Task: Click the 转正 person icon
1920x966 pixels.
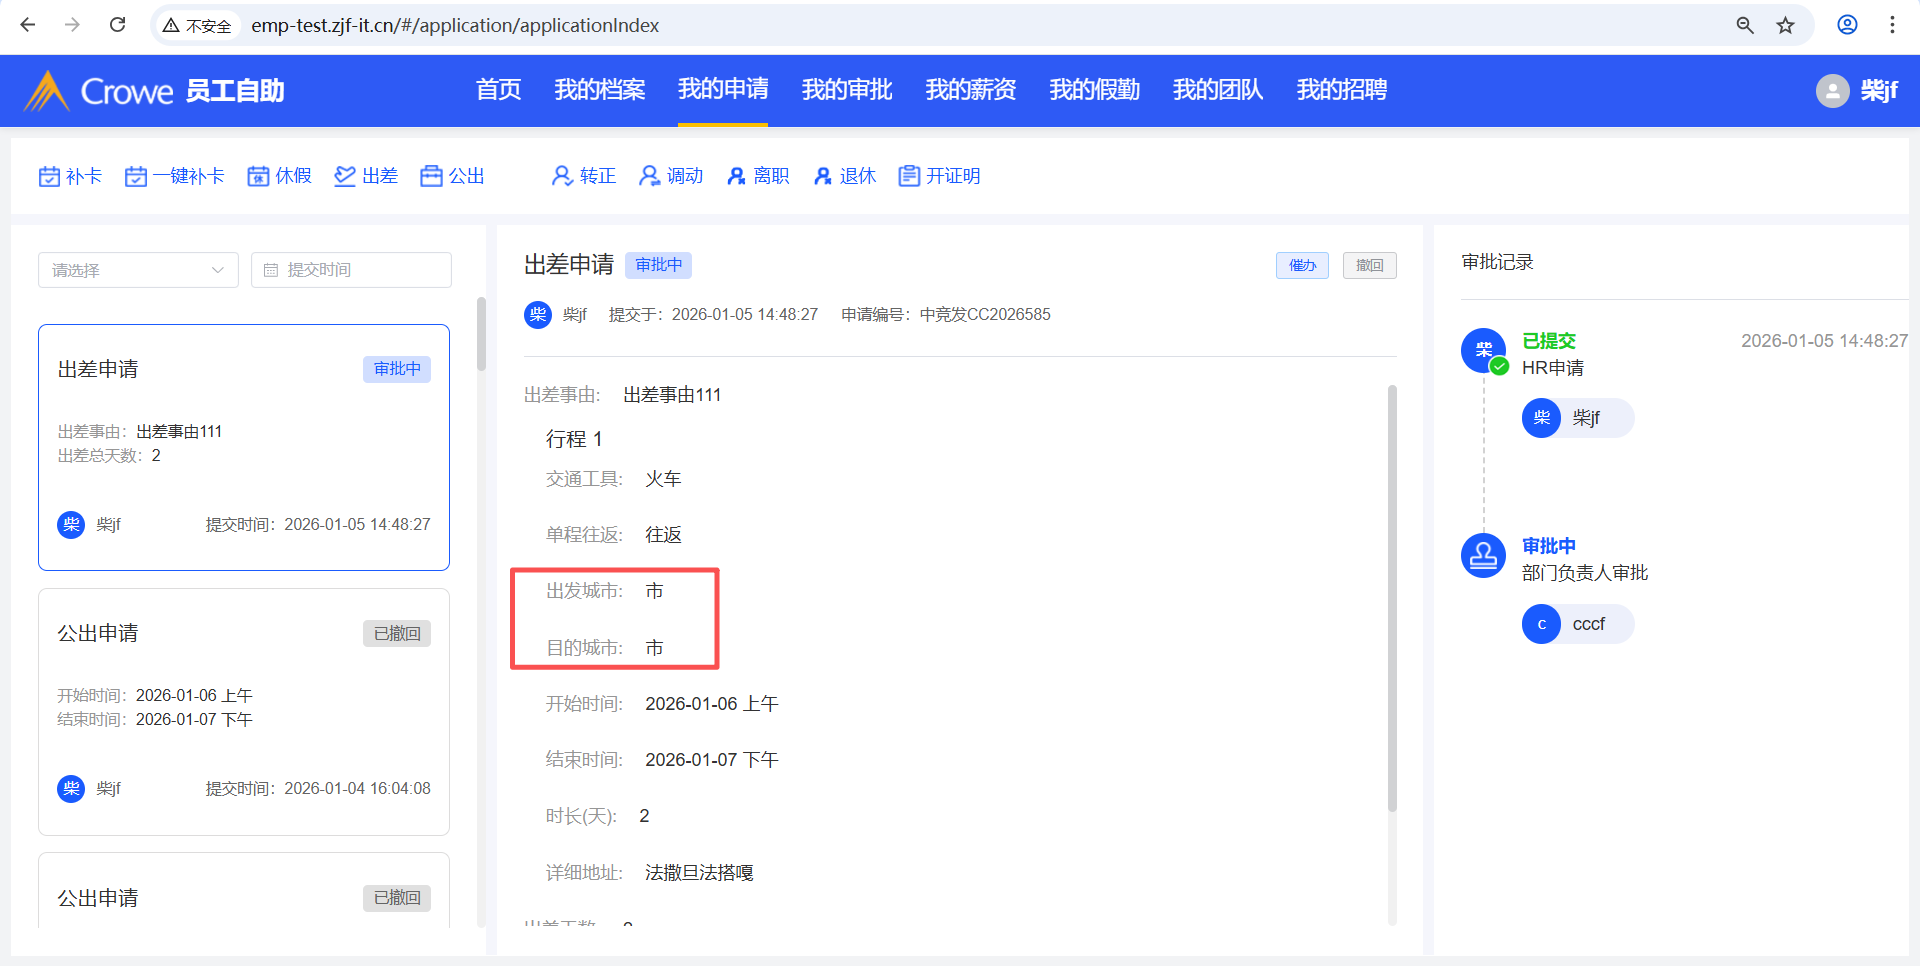Action: pyautogui.click(x=562, y=176)
